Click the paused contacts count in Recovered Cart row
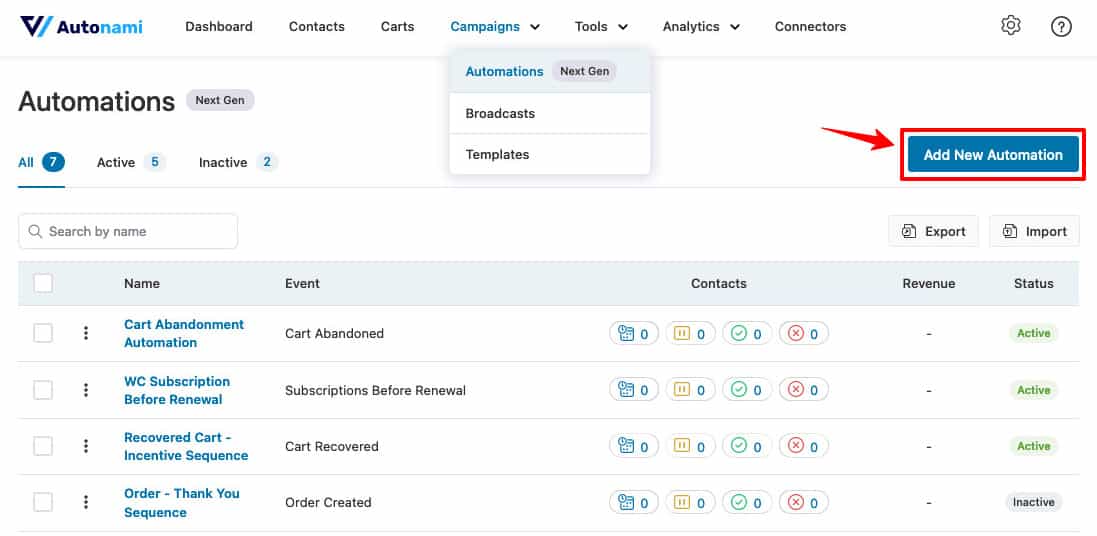The width and height of the screenshot is (1097, 536). click(690, 446)
